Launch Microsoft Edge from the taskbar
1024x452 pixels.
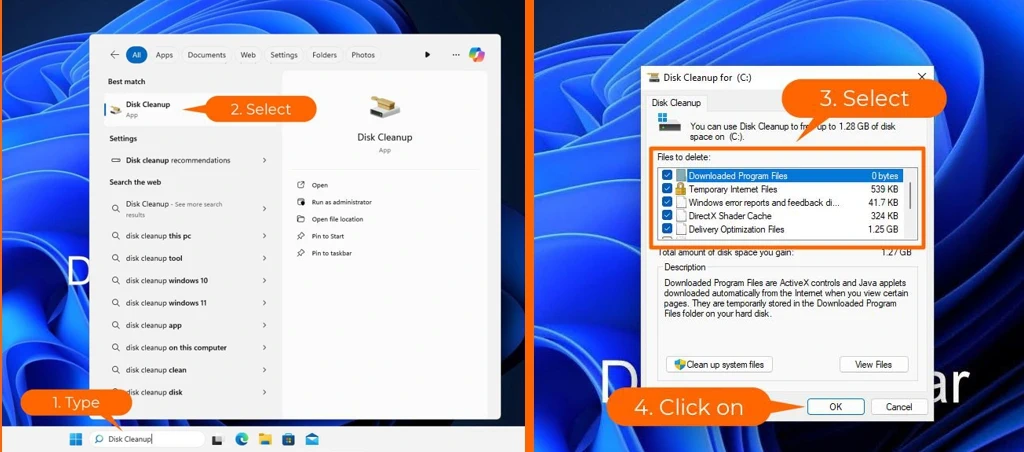[242, 439]
